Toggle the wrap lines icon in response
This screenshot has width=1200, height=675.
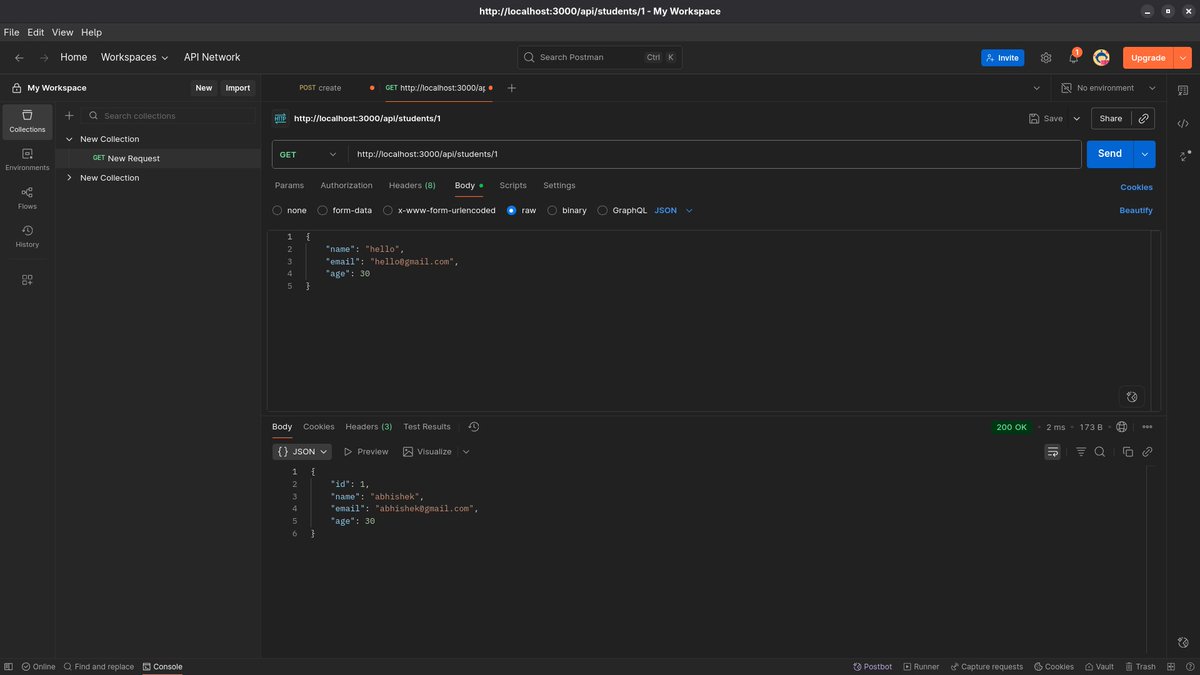tap(1053, 452)
